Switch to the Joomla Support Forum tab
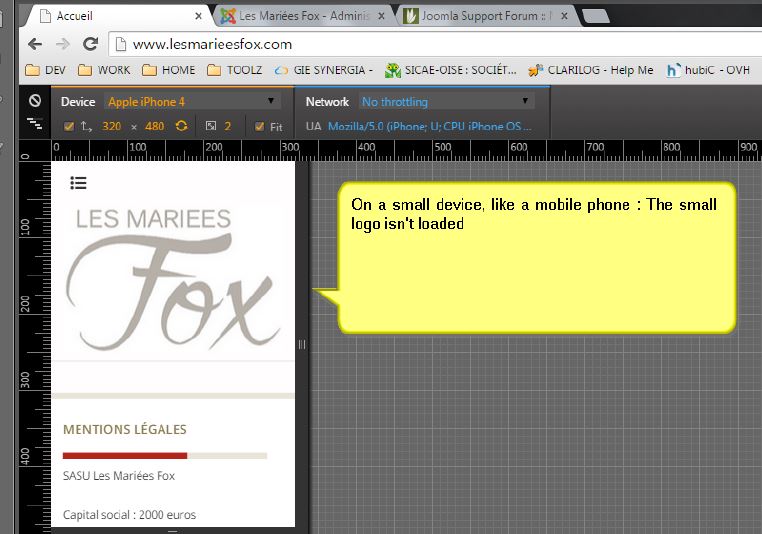This screenshot has height=534, width=762. tap(487, 16)
